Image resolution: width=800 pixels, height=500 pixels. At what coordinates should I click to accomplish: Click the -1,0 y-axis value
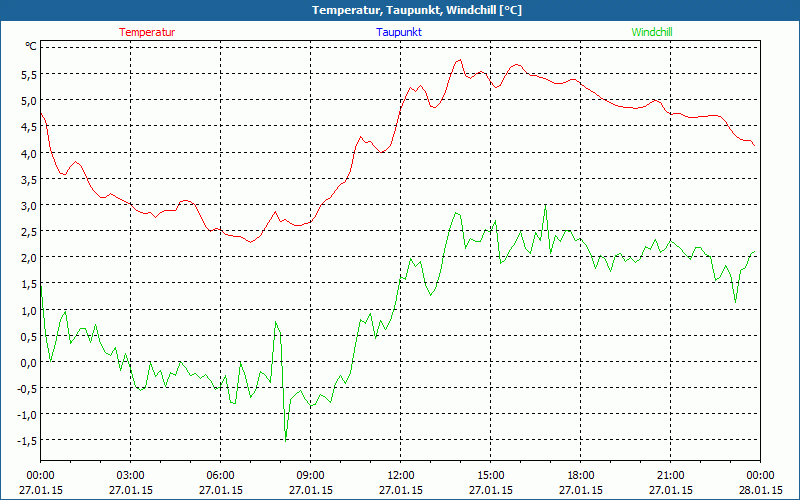(27, 416)
